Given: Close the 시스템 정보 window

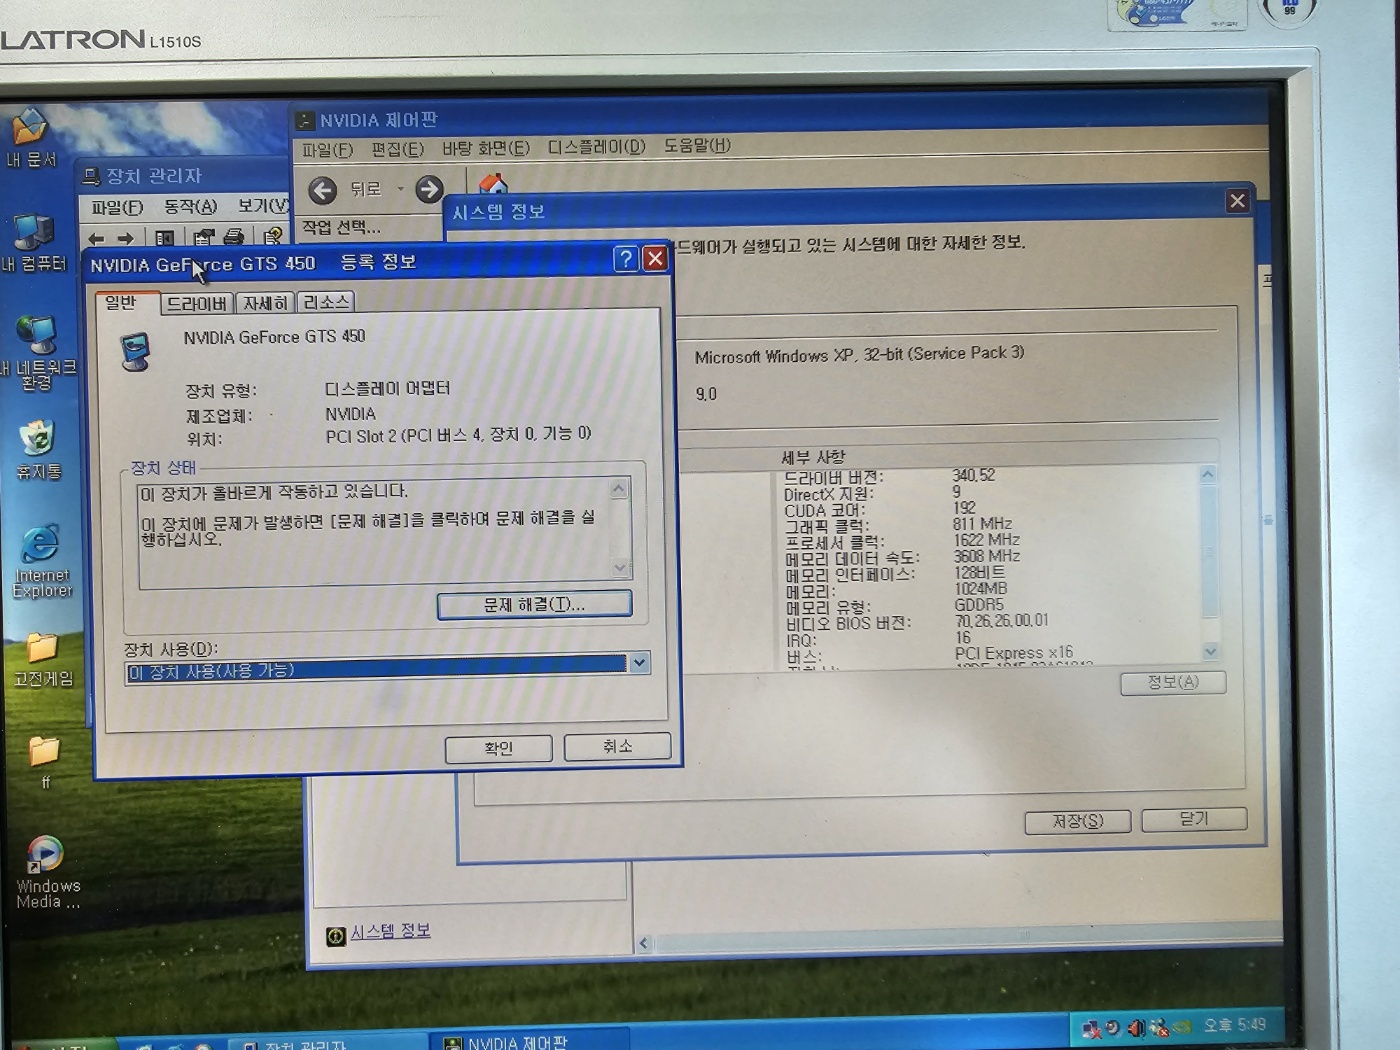Looking at the screenshot, I should coord(1237,200).
